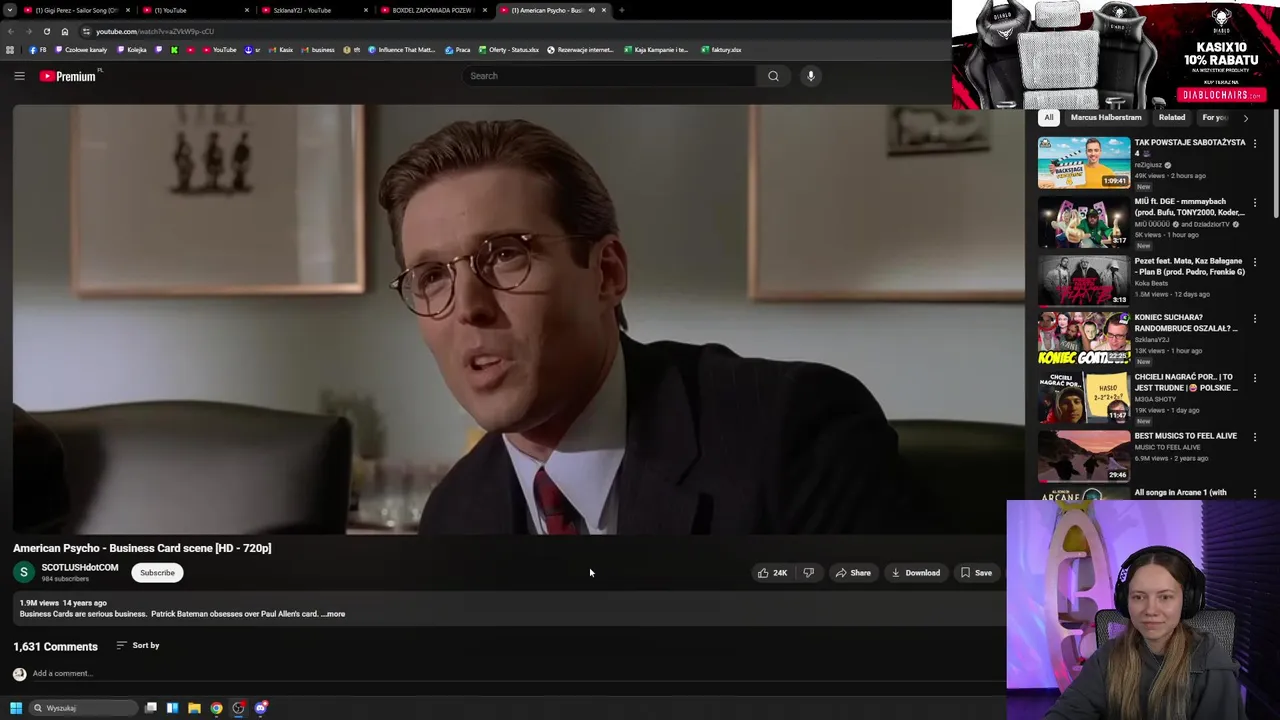Start voice search with microphone icon

(x=811, y=76)
